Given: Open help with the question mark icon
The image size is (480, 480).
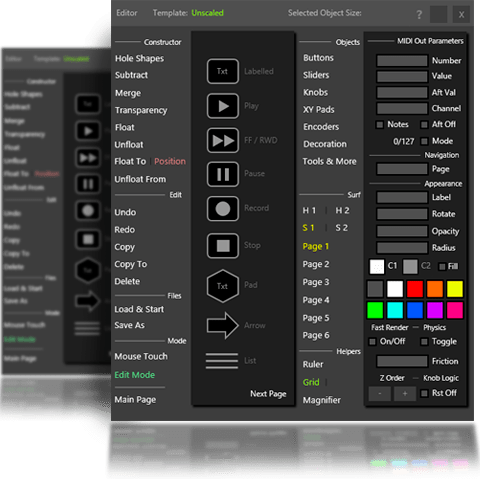Looking at the screenshot, I should coord(419,15).
